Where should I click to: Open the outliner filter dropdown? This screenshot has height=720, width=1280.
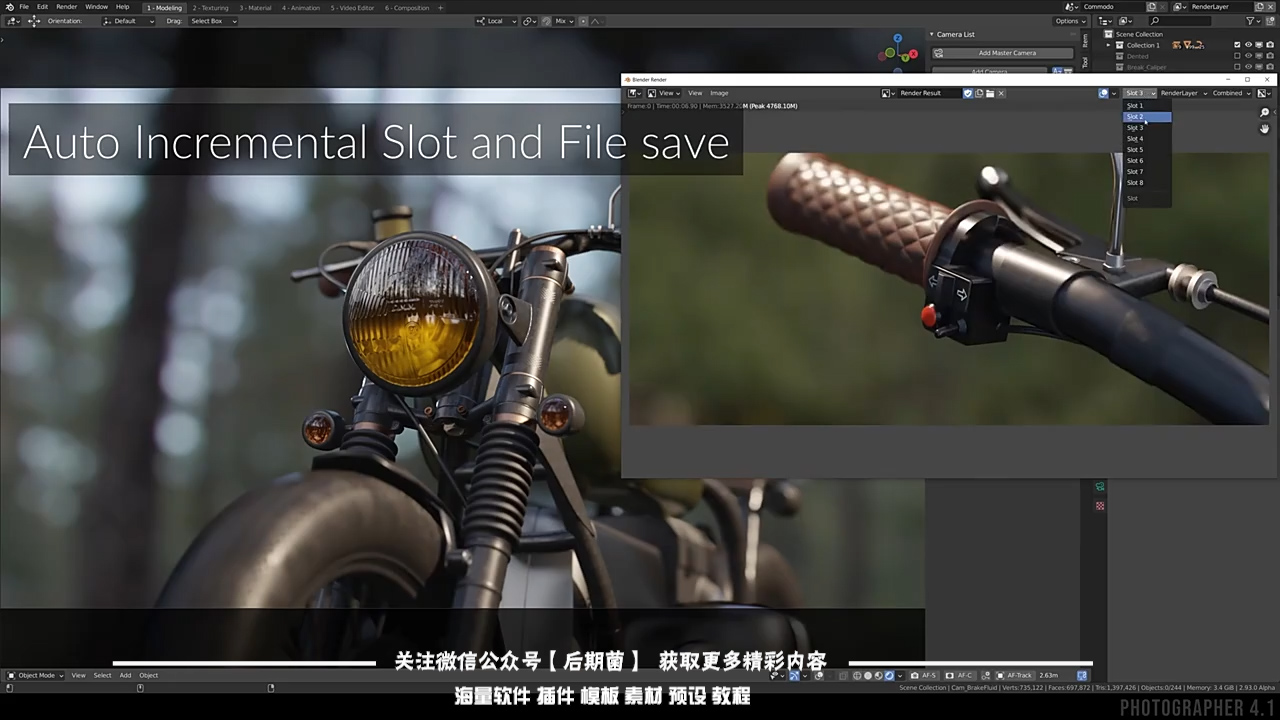tap(1254, 21)
